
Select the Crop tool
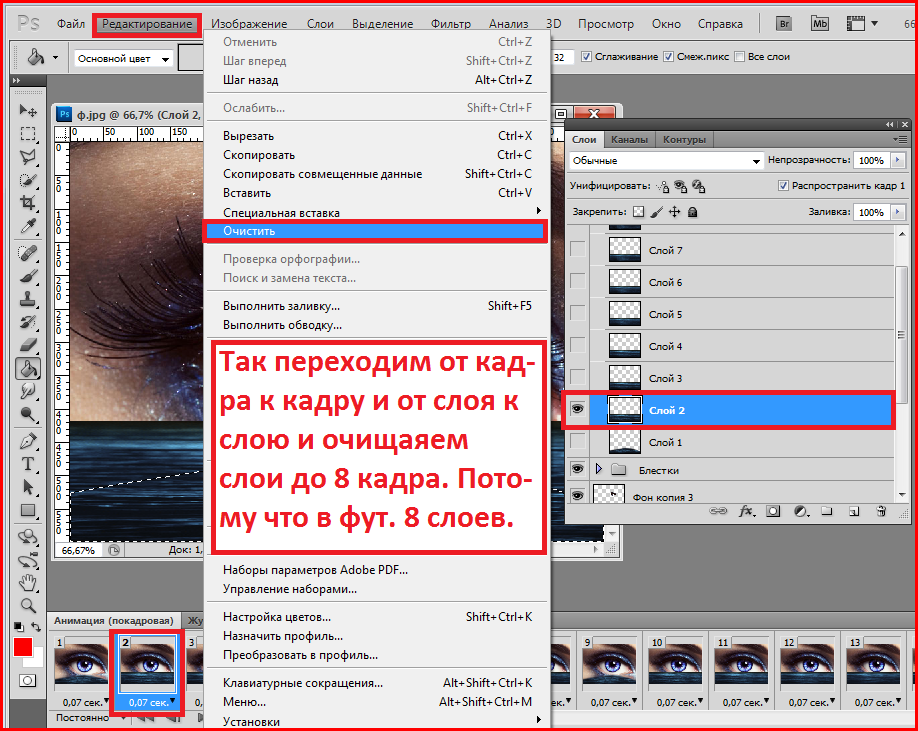pyautogui.click(x=28, y=203)
